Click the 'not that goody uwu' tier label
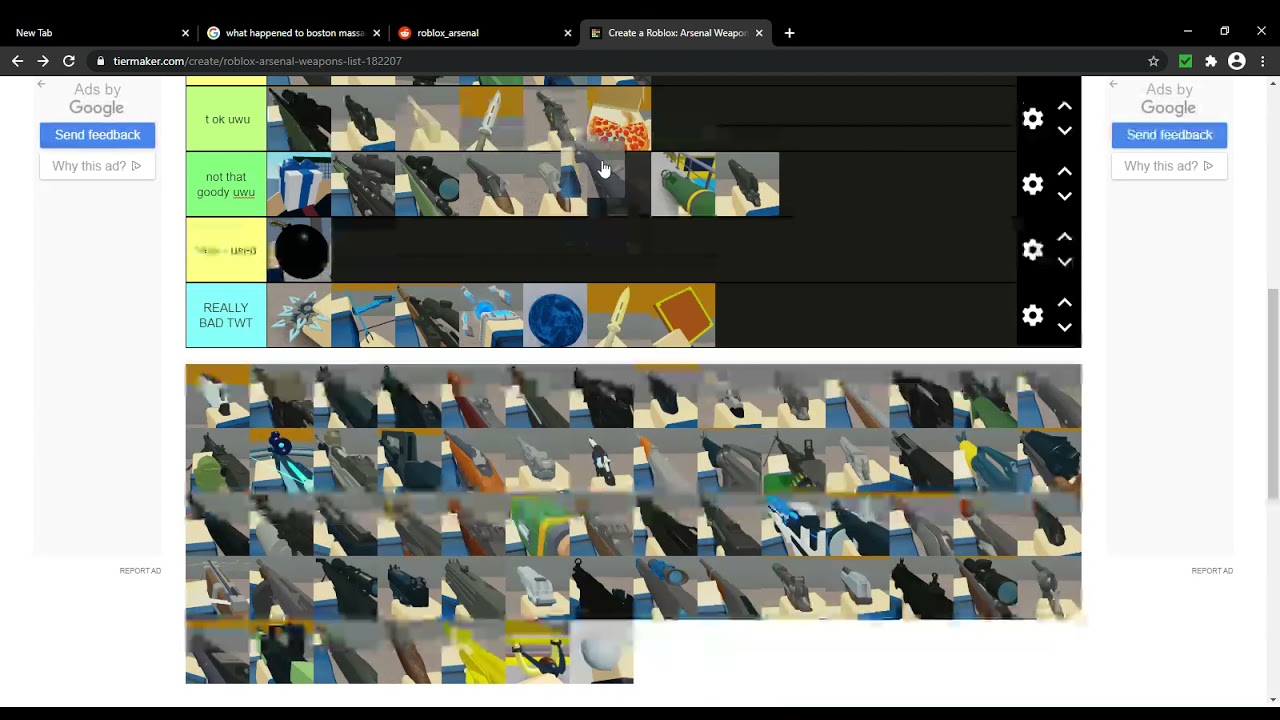Image resolution: width=1280 pixels, height=720 pixels. 226,184
